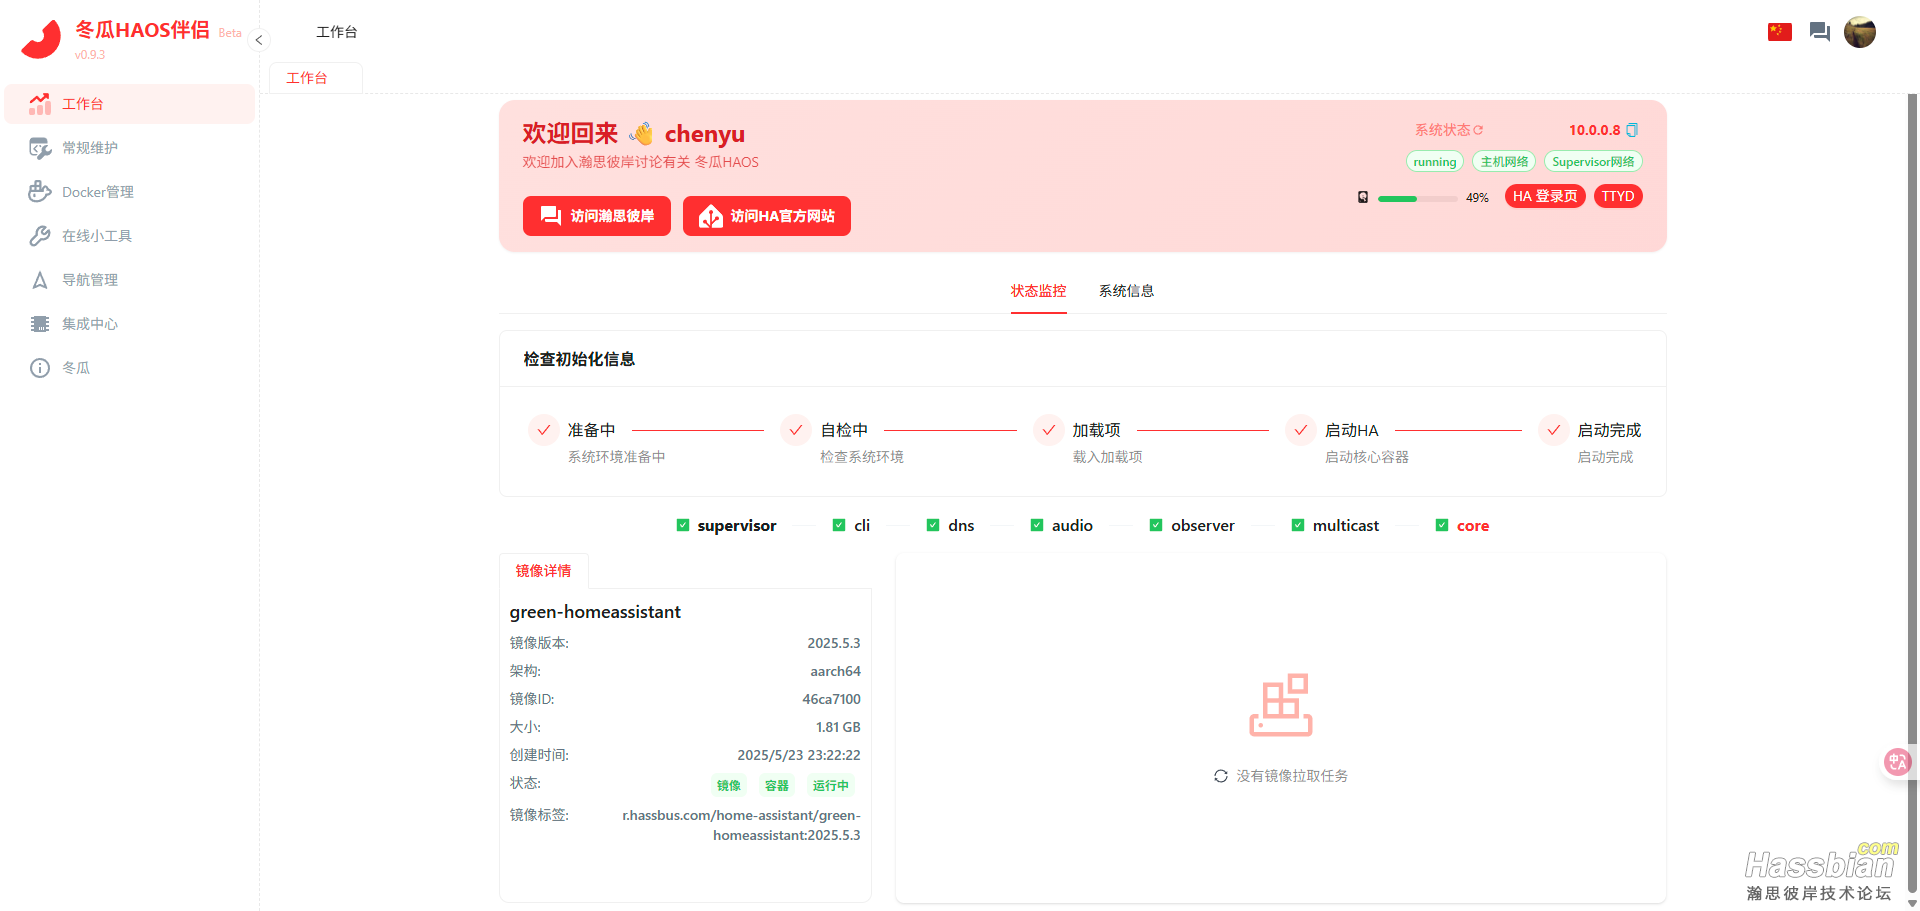Viewport: 1920px width, 911px height.
Task: Click the China flag language icon
Action: pyautogui.click(x=1779, y=32)
